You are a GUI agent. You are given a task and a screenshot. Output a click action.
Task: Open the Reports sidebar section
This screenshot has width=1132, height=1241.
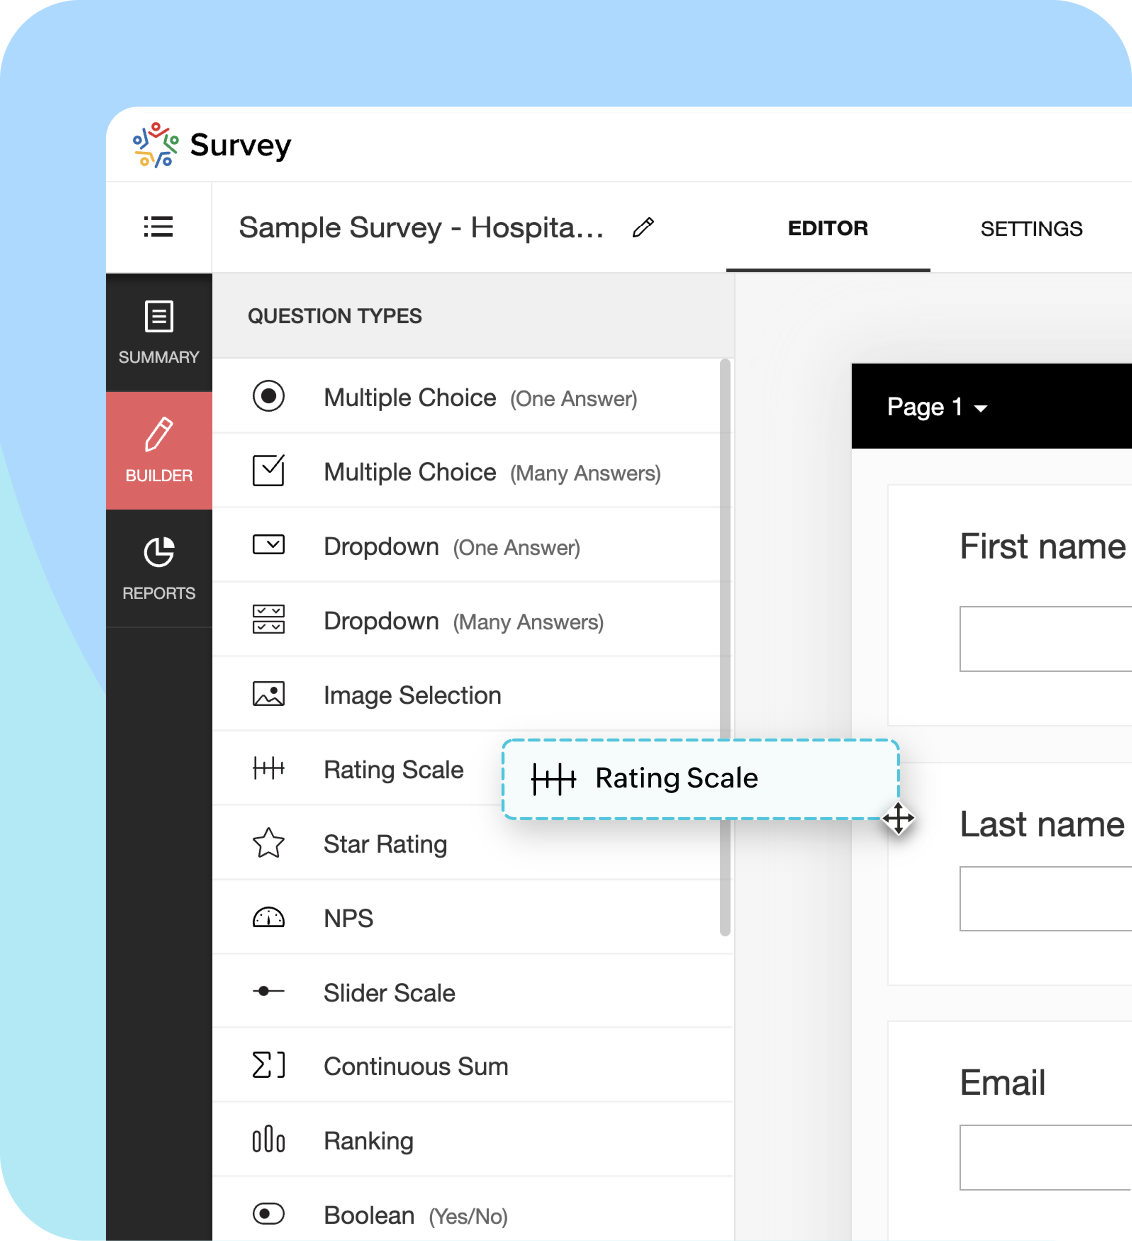159,568
